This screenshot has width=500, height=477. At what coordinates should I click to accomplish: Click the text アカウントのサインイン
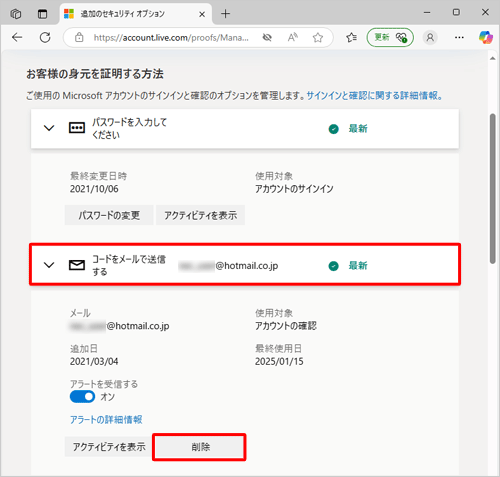tap(294, 189)
